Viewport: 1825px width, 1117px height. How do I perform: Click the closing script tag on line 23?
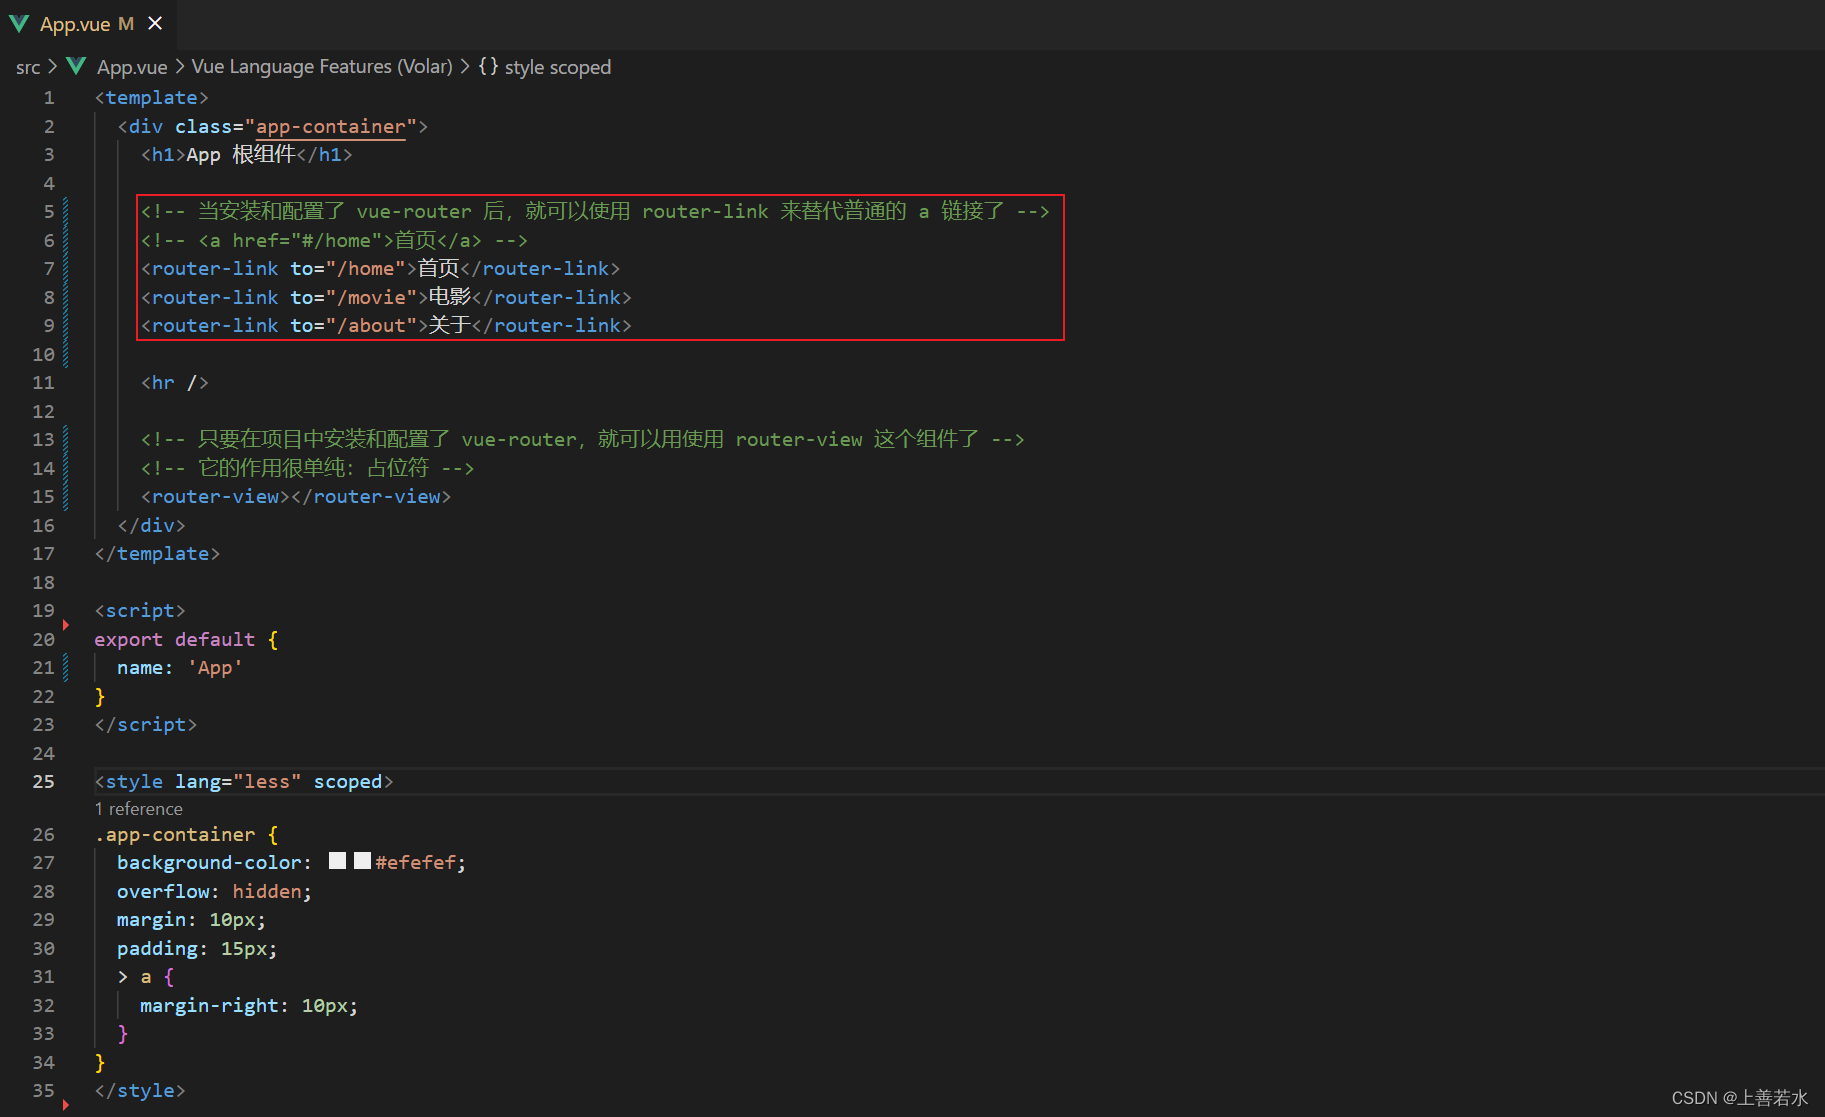coord(146,725)
